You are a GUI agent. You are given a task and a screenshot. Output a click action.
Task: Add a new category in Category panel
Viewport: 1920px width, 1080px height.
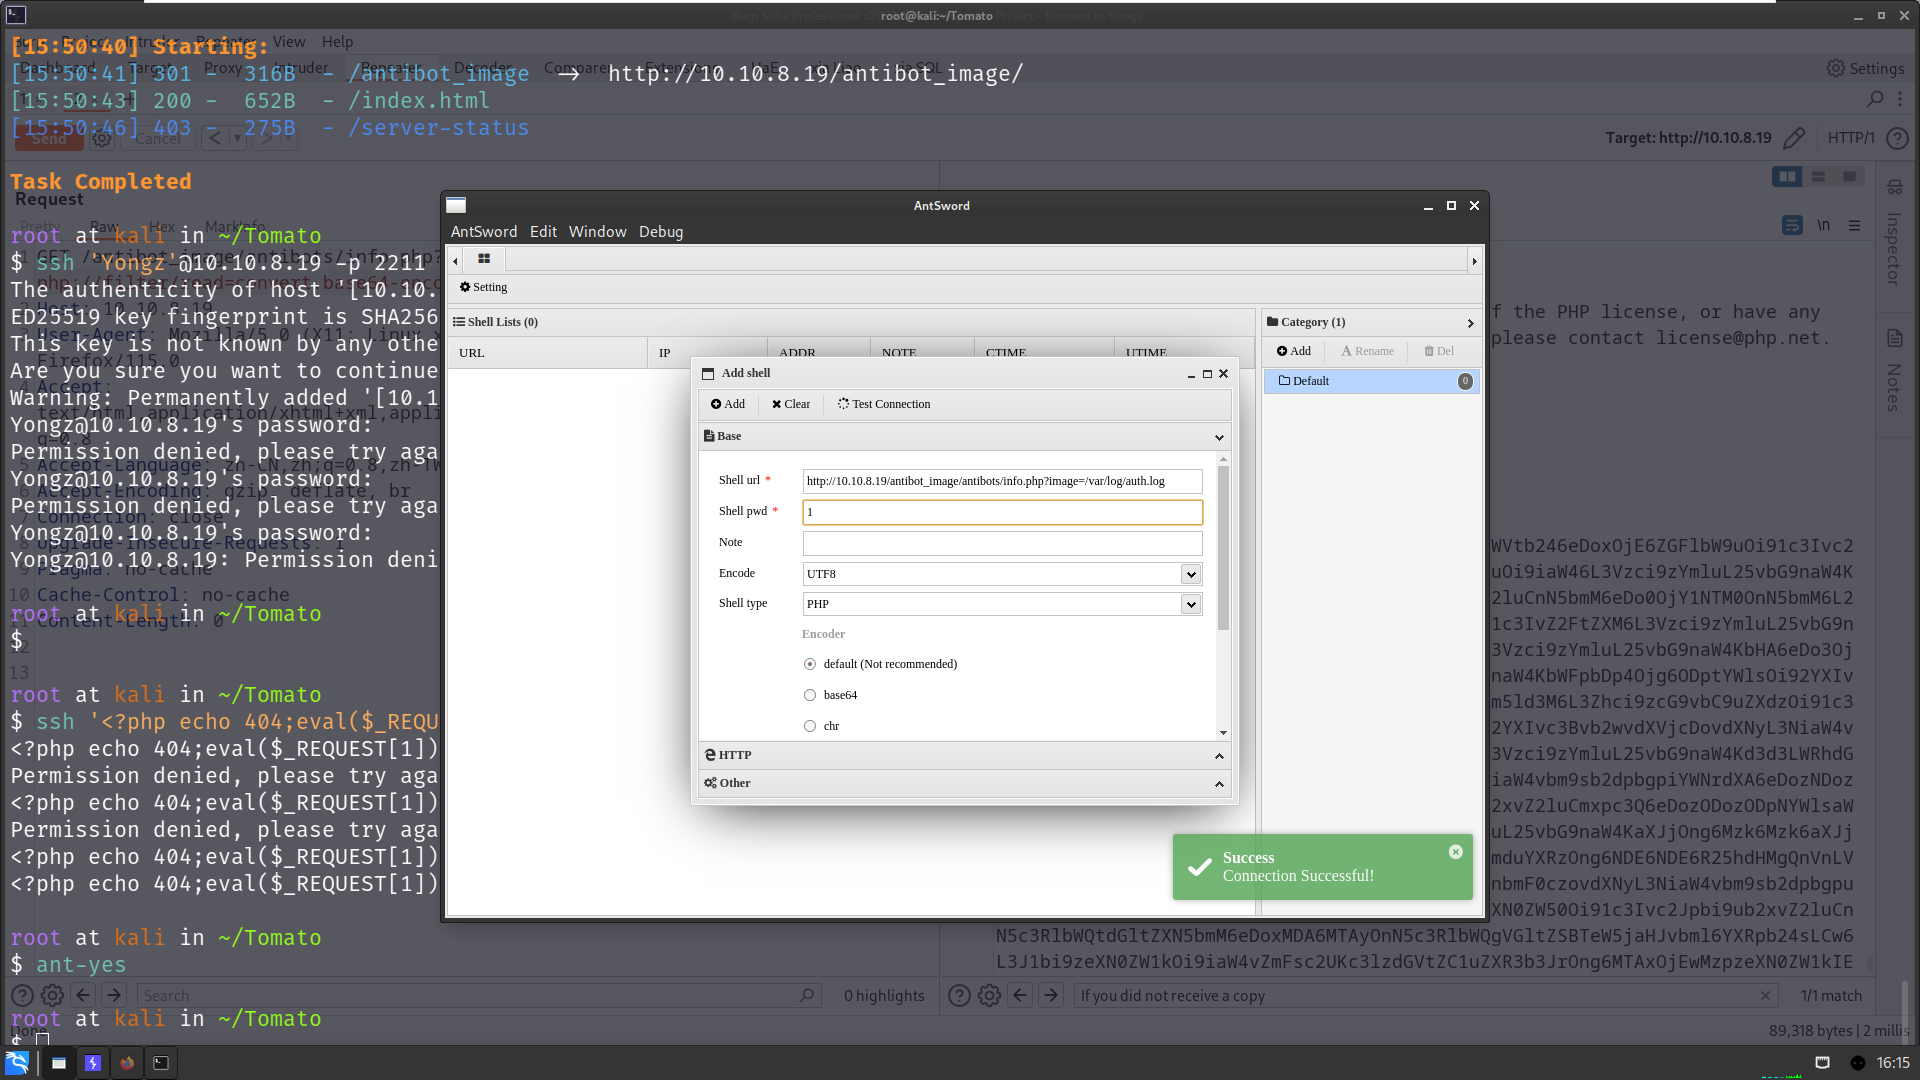click(x=1293, y=351)
